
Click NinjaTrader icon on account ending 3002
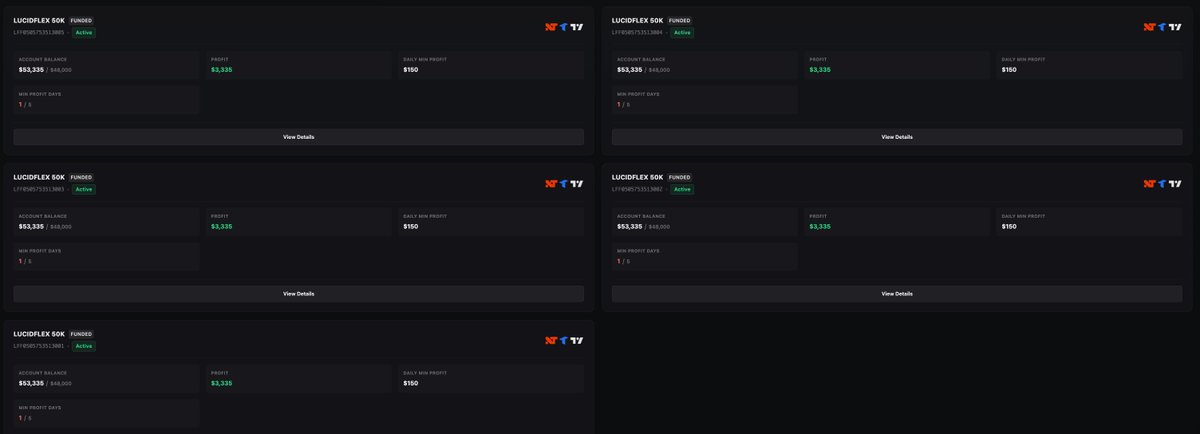click(1149, 184)
